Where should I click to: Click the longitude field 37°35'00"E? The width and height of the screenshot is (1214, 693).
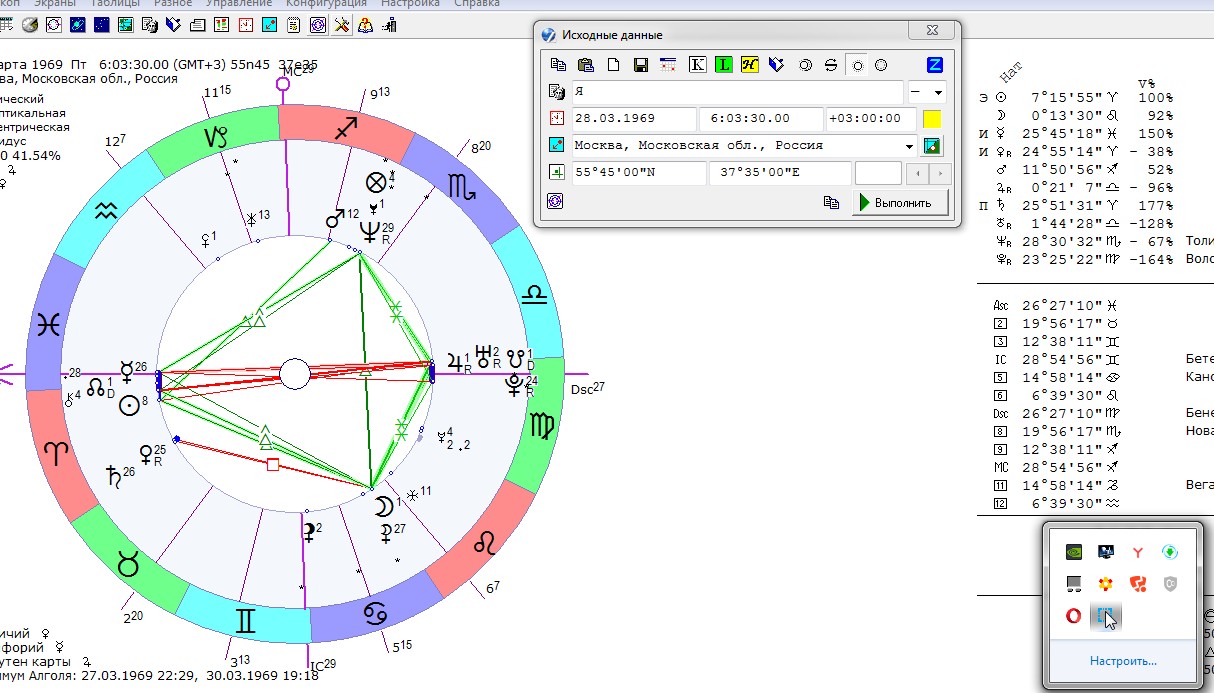tap(780, 172)
